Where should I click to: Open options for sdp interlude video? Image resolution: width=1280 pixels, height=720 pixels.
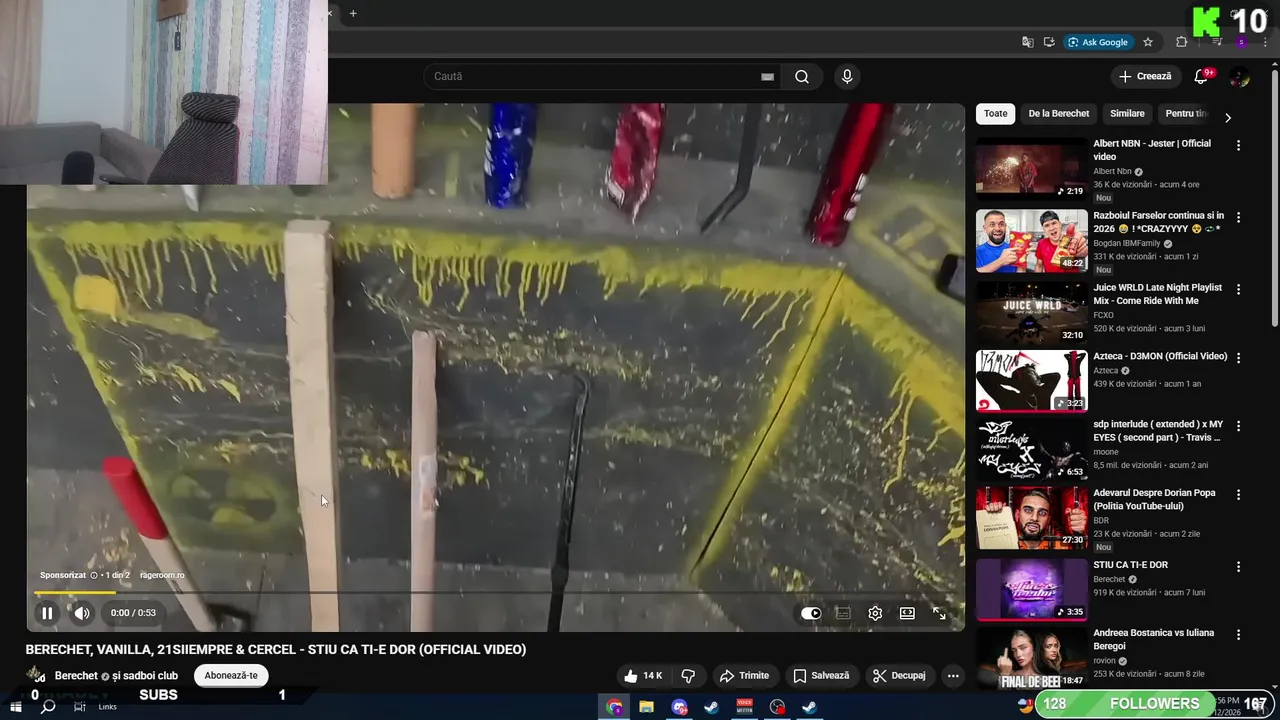tap(1238, 426)
